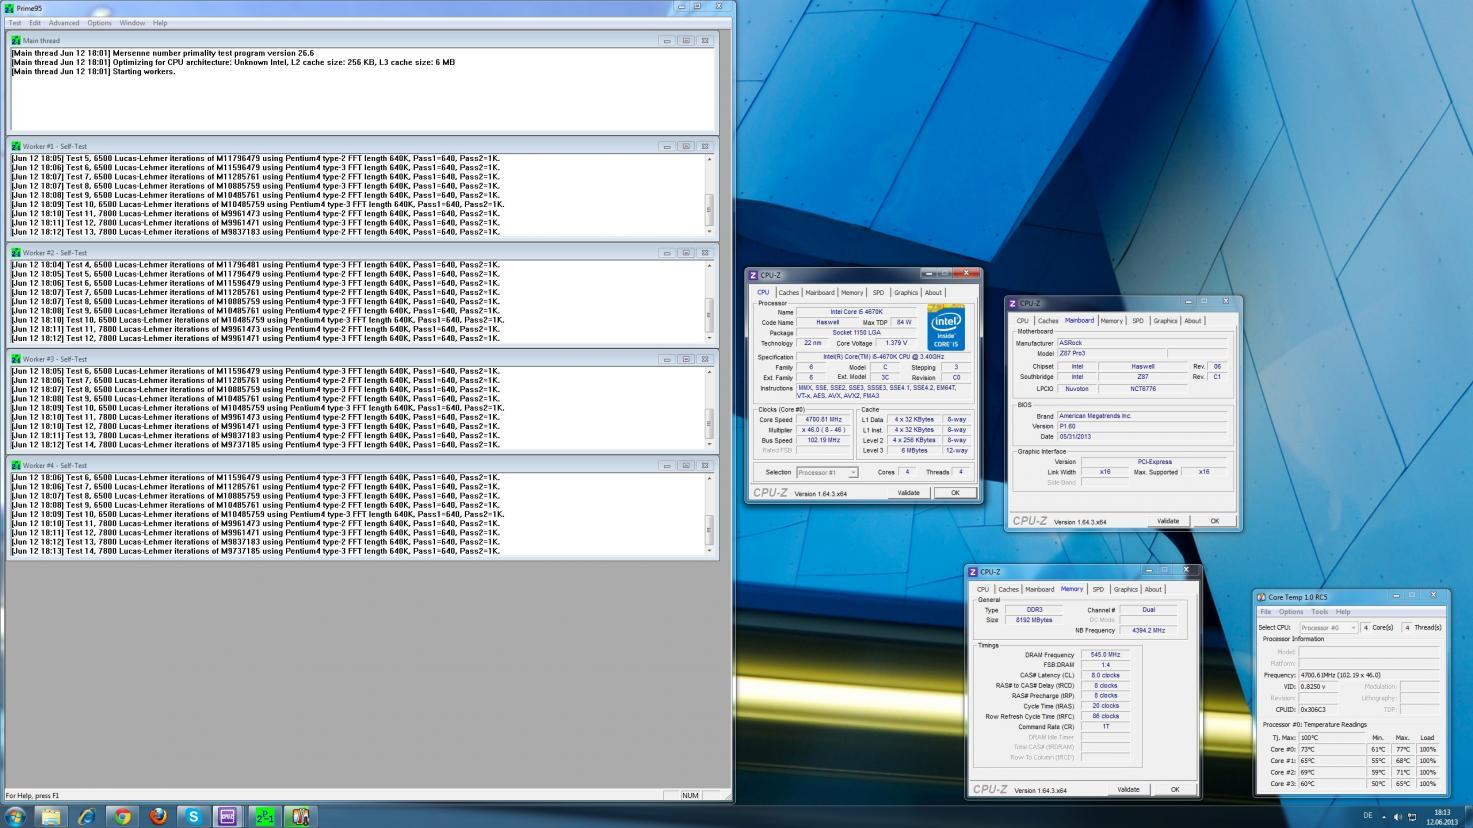Open Windows Explorer from the taskbar
The width and height of the screenshot is (1473, 828).
pyautogui.click(x=50, y=816)
